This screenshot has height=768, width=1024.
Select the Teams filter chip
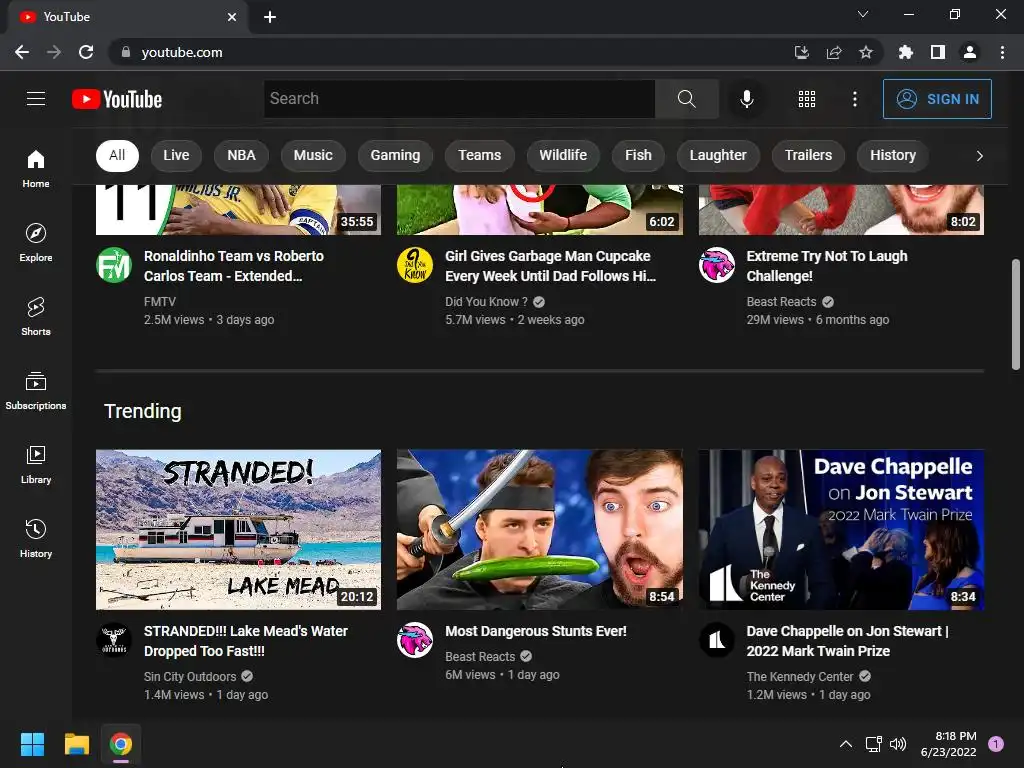pos(479,155)
